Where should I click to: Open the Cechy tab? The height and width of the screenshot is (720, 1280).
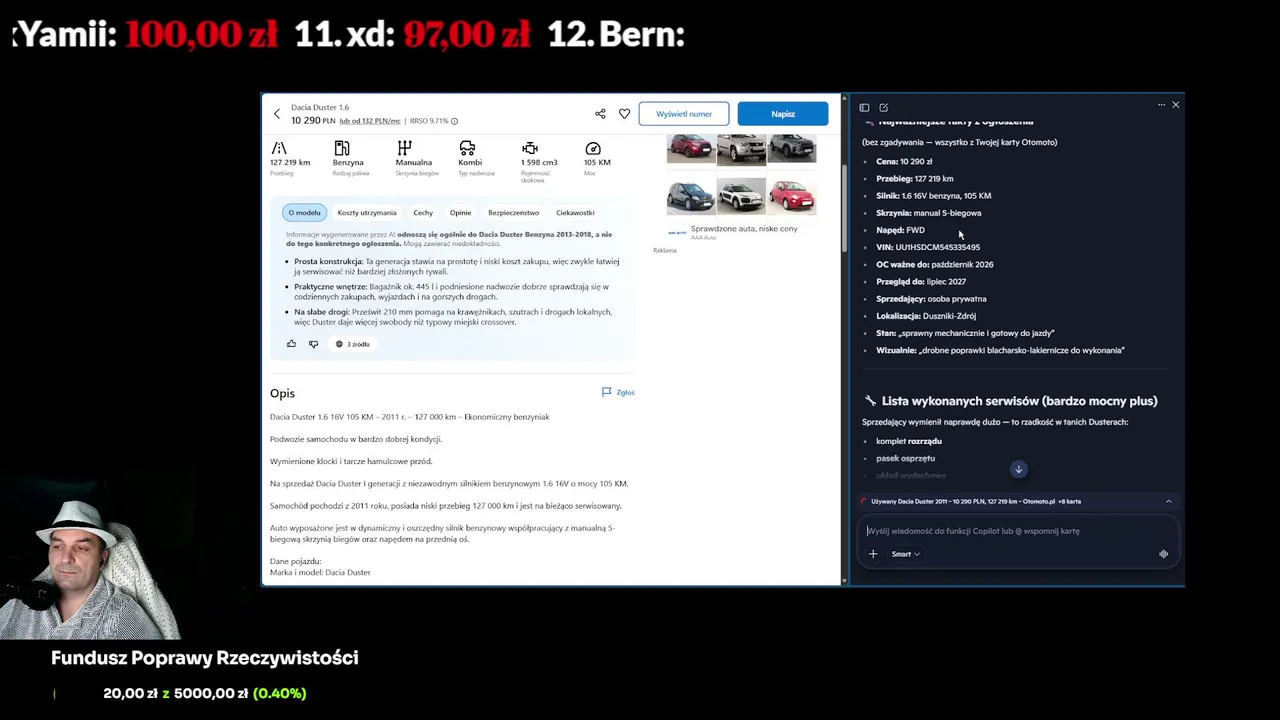click(x=423, y=213)
